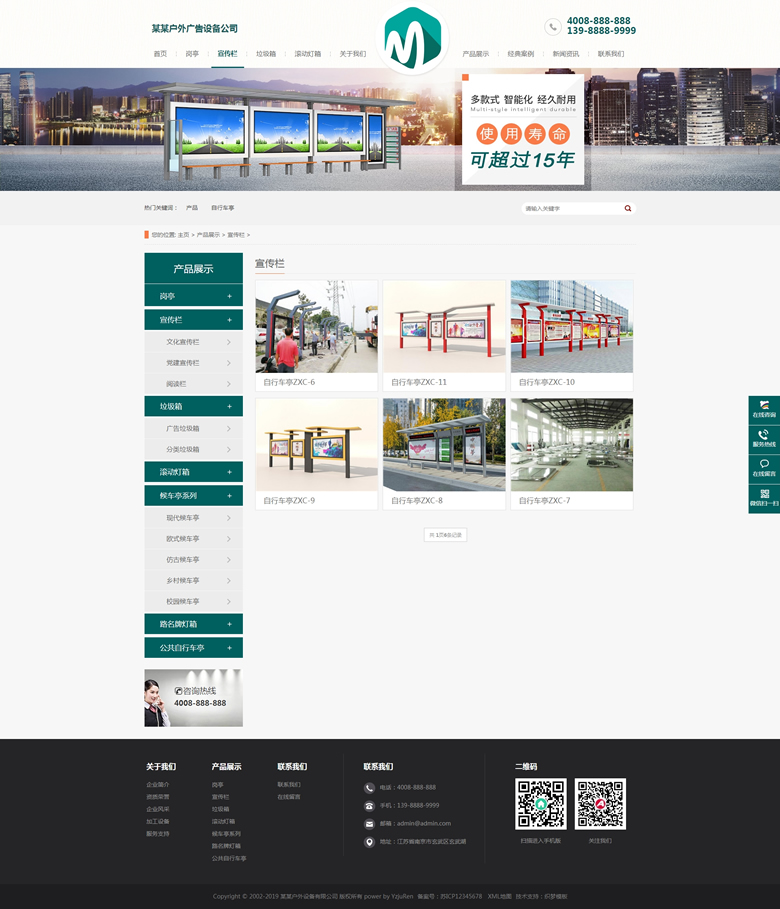Click the search magnifier icon
780x909 pixels.
pyautogui.click(x=628, y=208)
